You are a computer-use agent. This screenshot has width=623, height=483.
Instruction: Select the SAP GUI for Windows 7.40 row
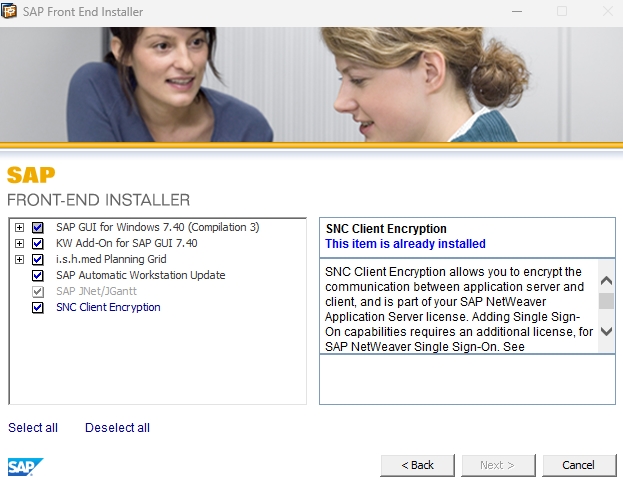pos(157,227)
